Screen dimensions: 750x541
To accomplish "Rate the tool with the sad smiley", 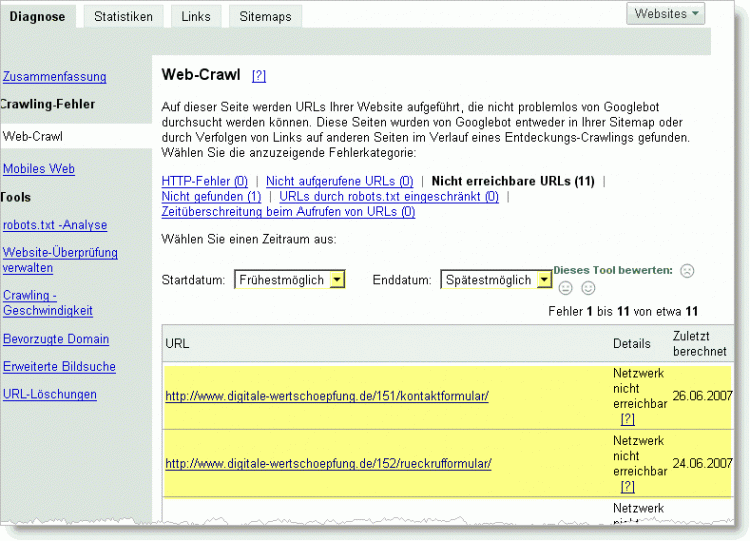I will click(687, 271).
